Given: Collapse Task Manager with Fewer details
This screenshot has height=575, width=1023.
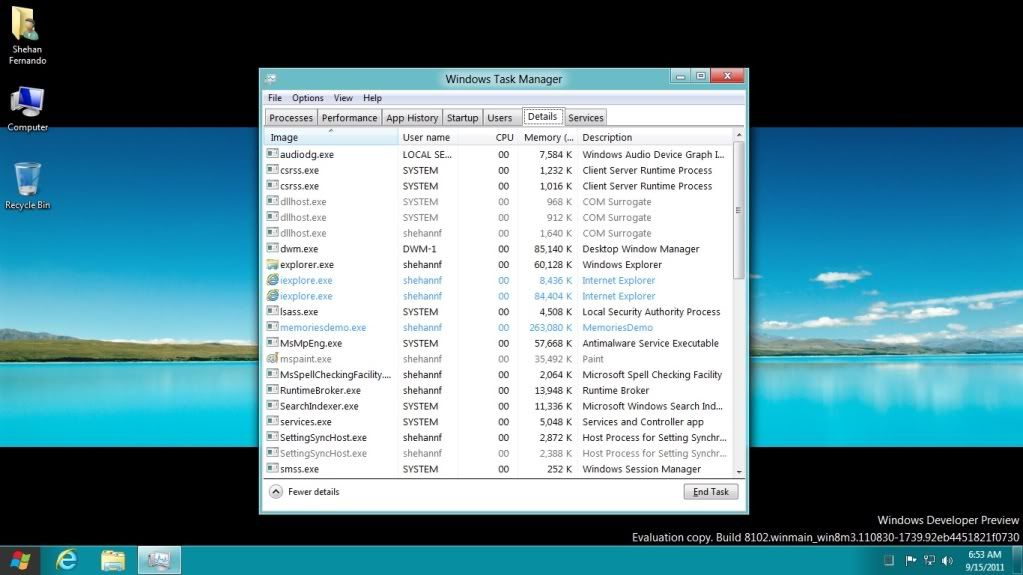Looking at the screenshot, I should (304, 491).
